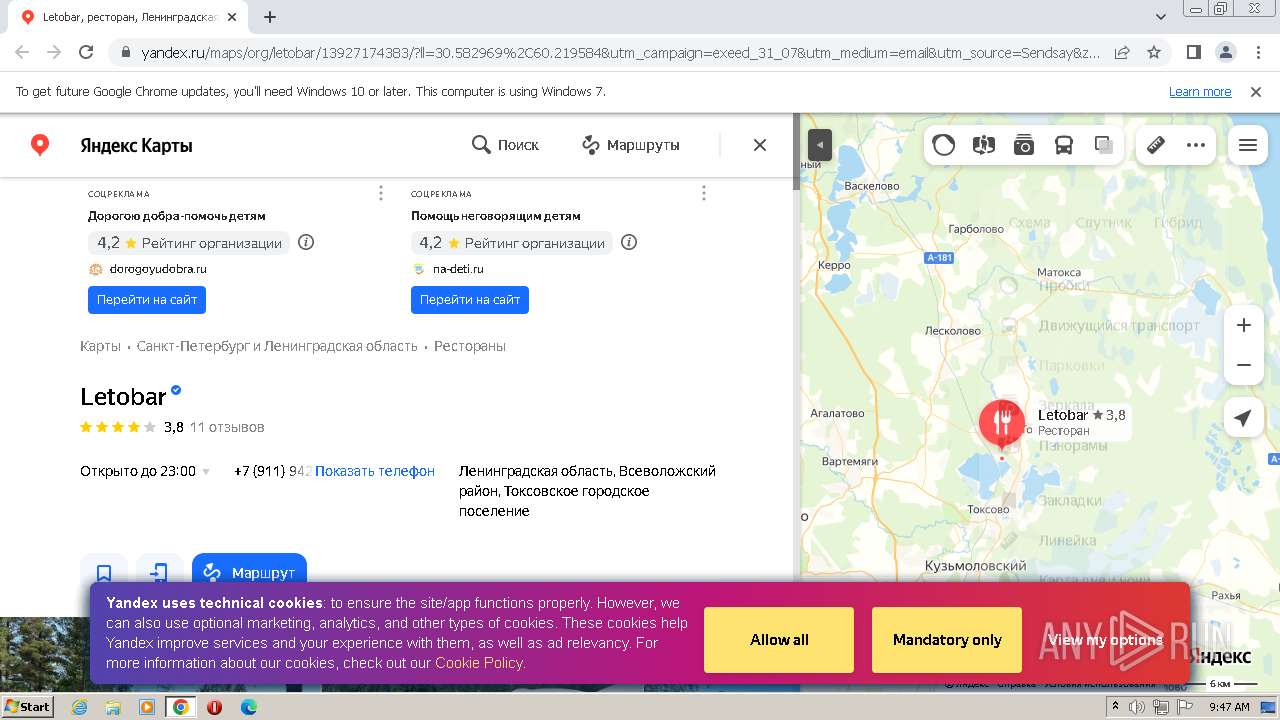The image size is (1280, 720).
Task: Open View my options for cookies
Action: 1105,640
